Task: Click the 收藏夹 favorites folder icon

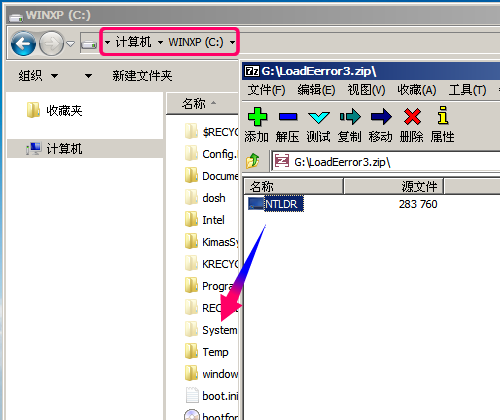Action: point(33,110)
